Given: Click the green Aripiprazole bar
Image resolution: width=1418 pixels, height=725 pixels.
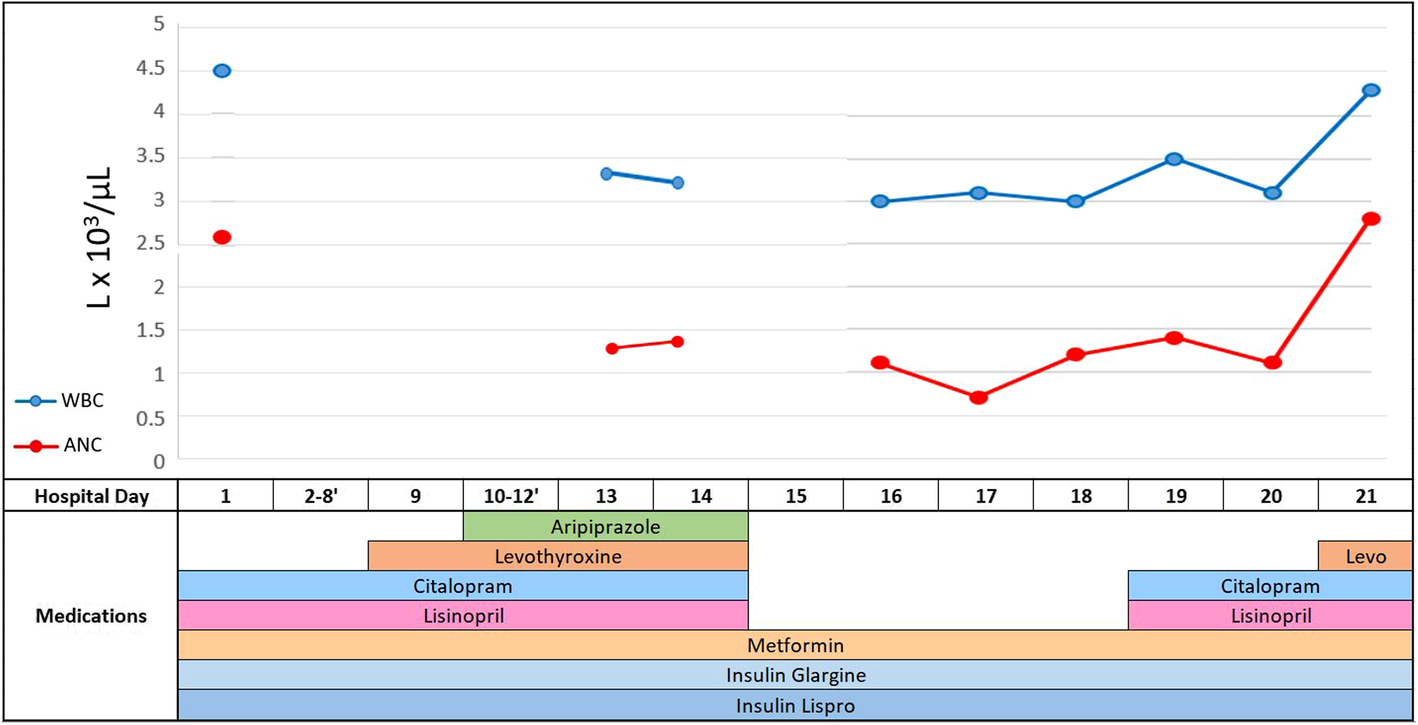Looking at the screenshot, I should (x=606, y=526).
